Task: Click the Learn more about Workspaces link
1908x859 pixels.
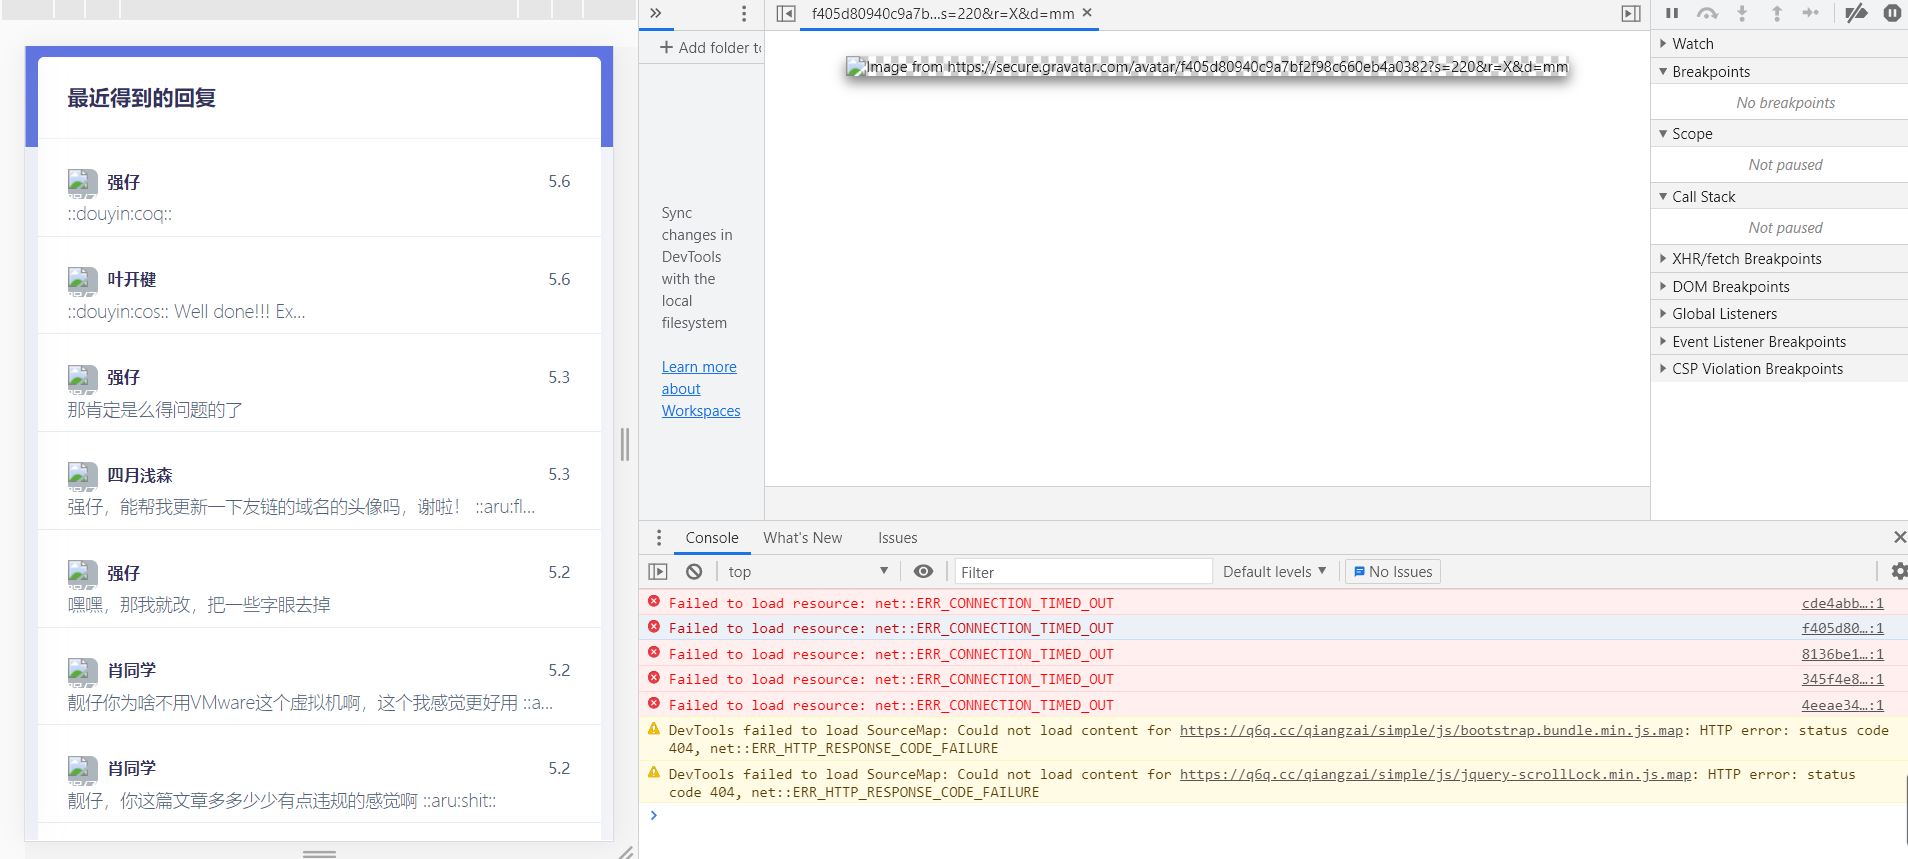Action: pos(700,389)
